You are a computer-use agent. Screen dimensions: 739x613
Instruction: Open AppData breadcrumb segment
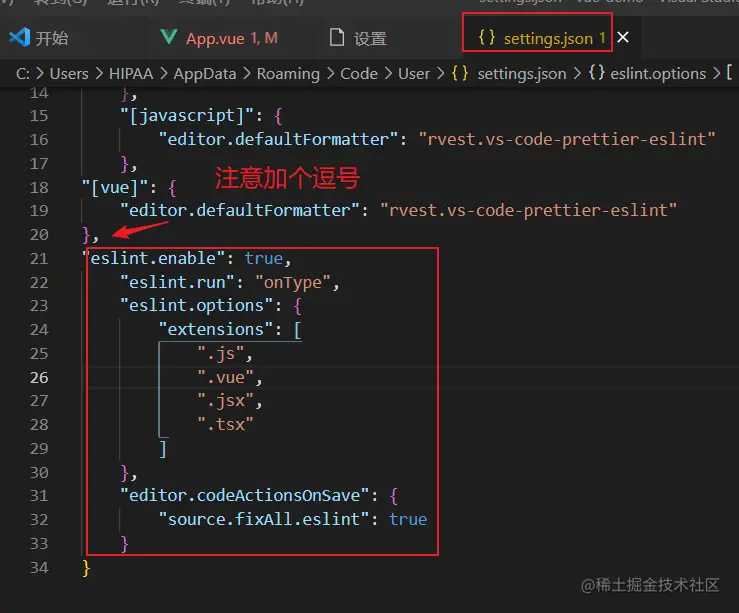[205, 74]
